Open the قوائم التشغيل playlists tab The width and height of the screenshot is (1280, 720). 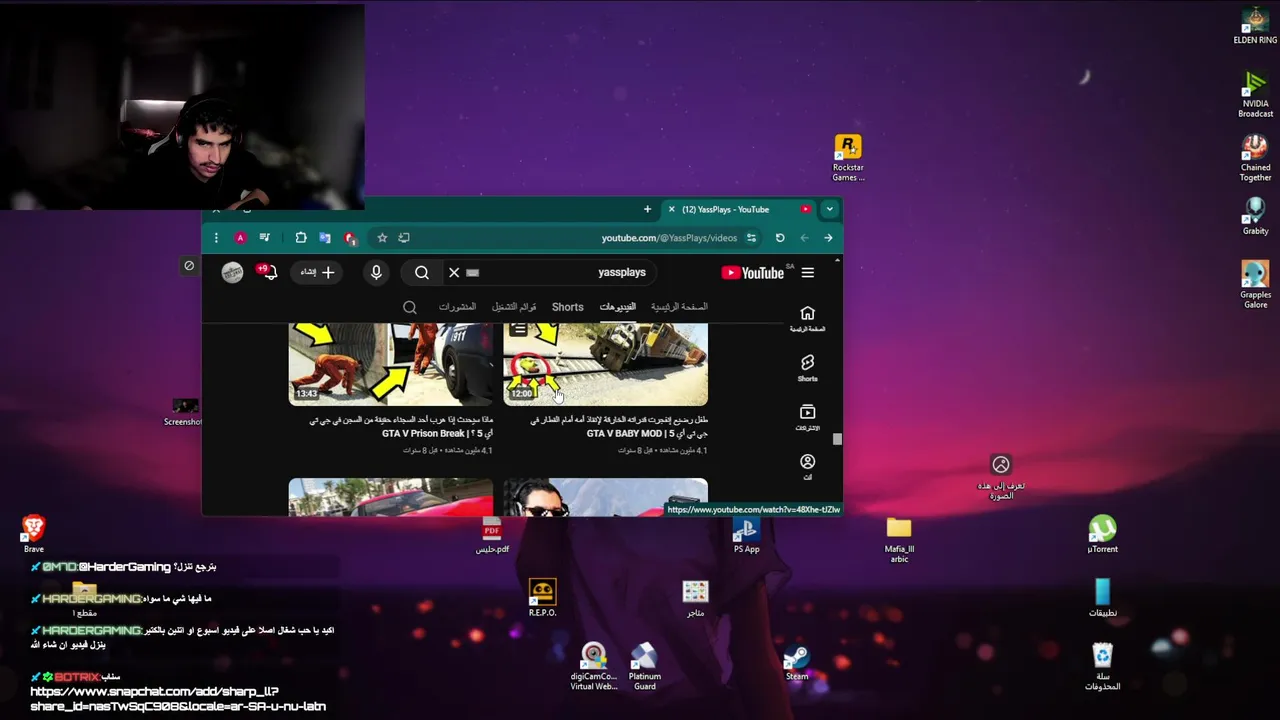[514, 307]
